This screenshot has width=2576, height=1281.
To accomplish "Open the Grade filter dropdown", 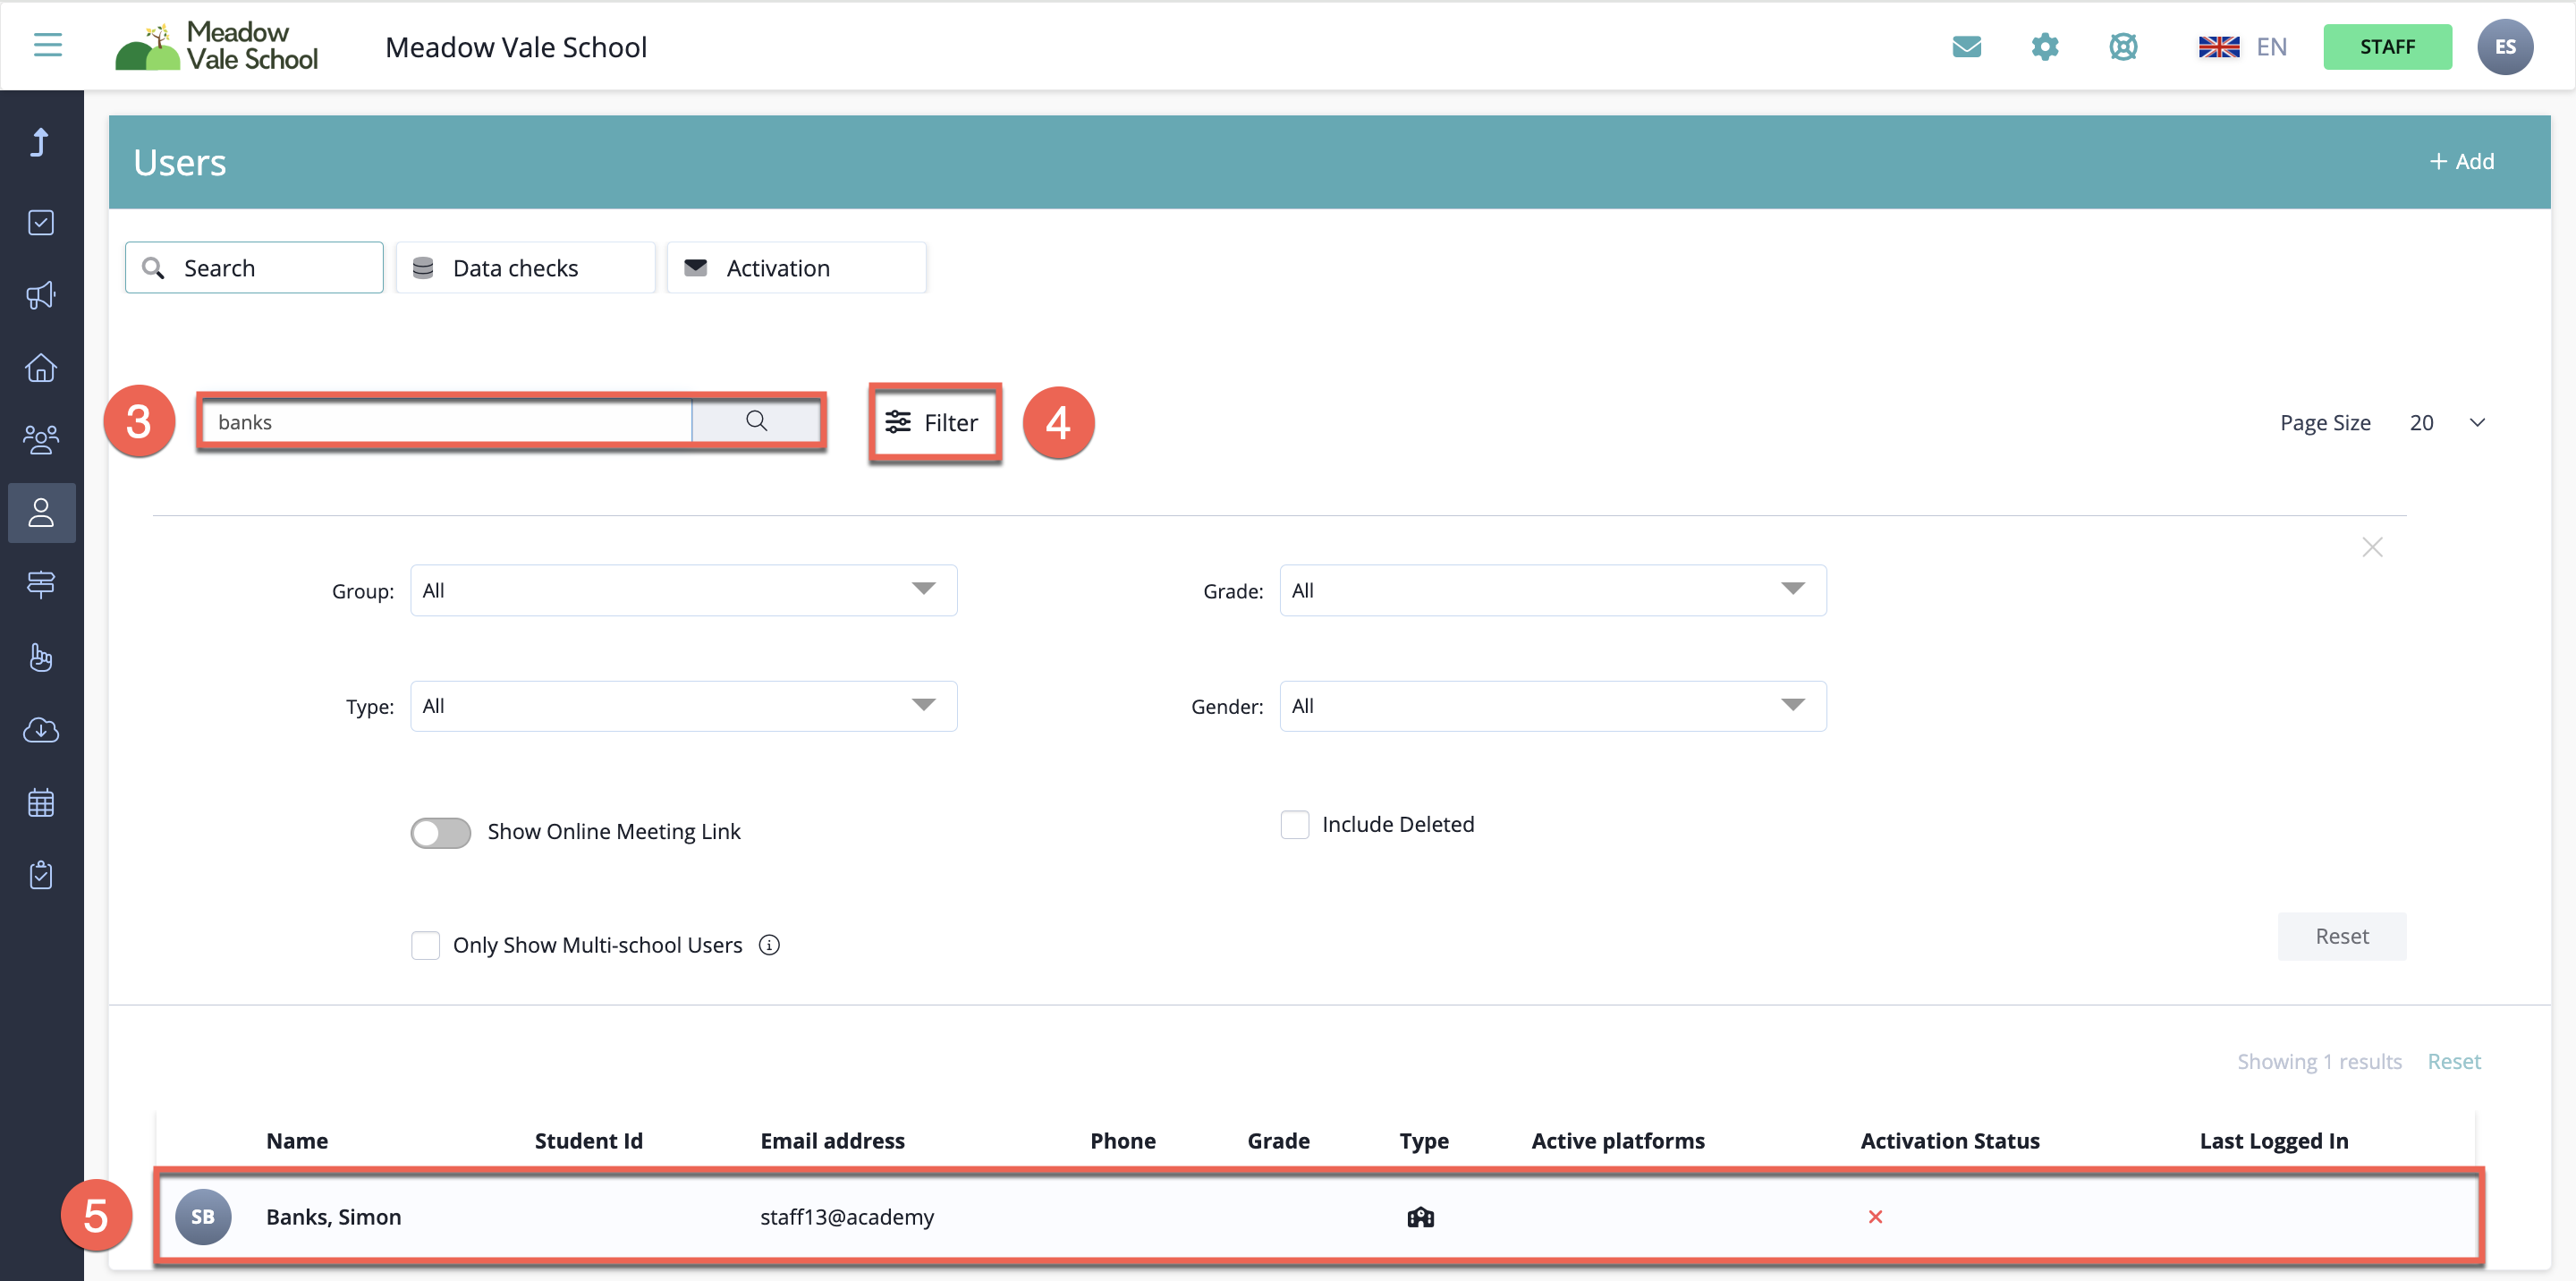I will coord(1552,590).
